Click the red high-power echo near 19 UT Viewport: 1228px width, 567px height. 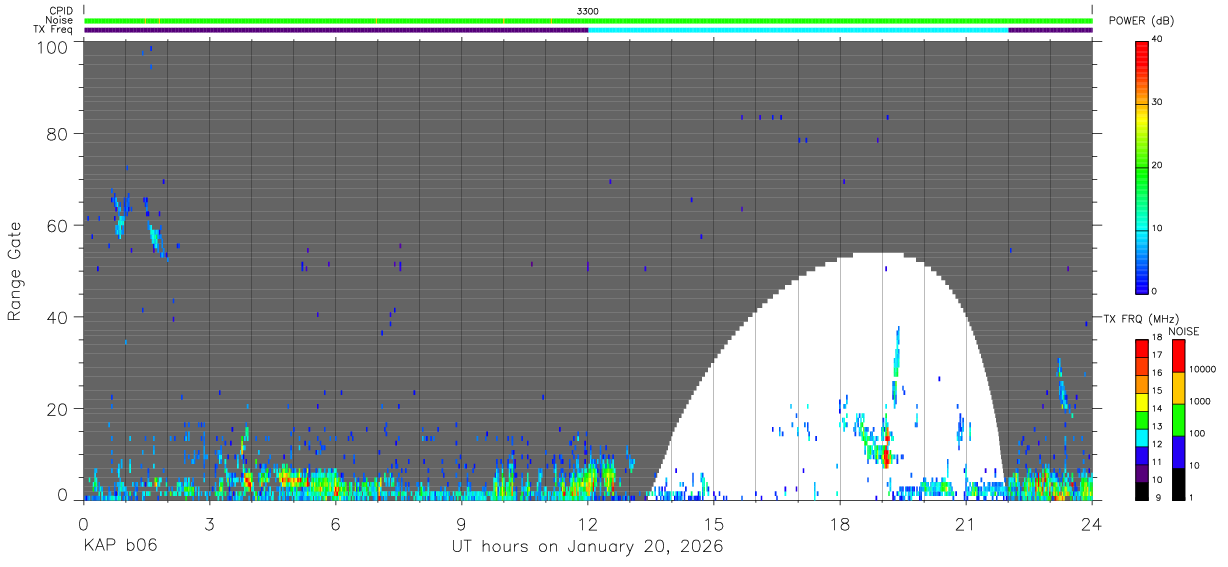click(885, 457)
